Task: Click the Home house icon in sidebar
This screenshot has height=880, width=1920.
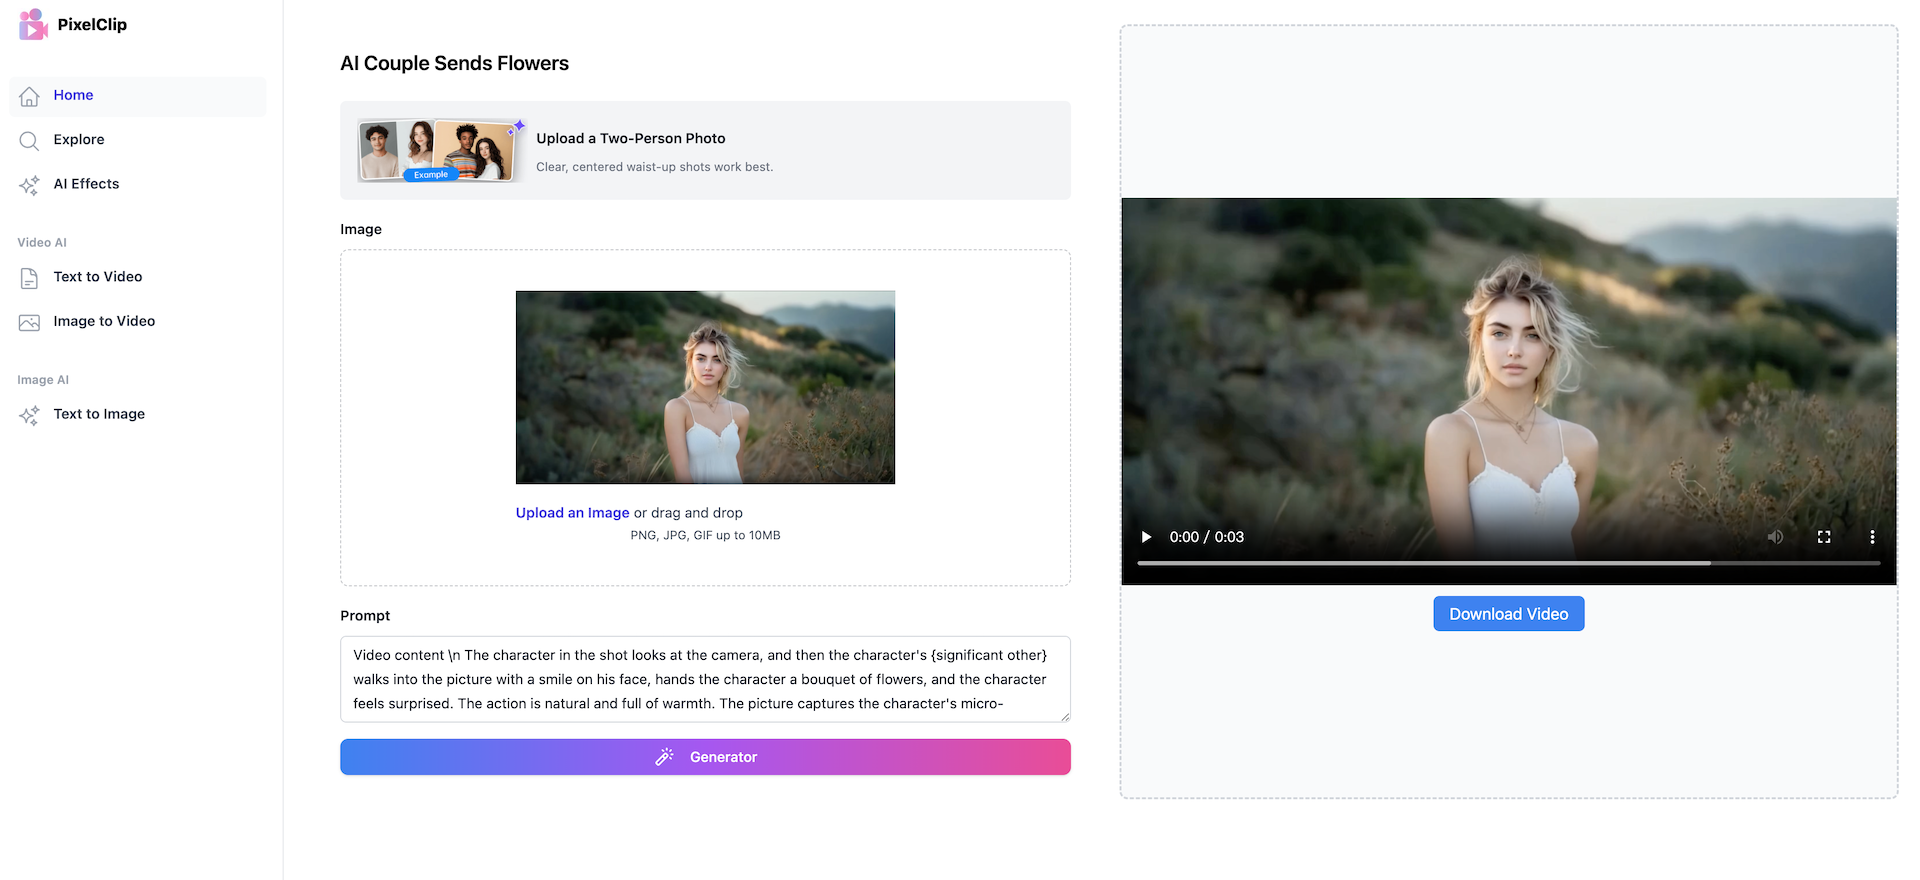Action: [29, 96]
